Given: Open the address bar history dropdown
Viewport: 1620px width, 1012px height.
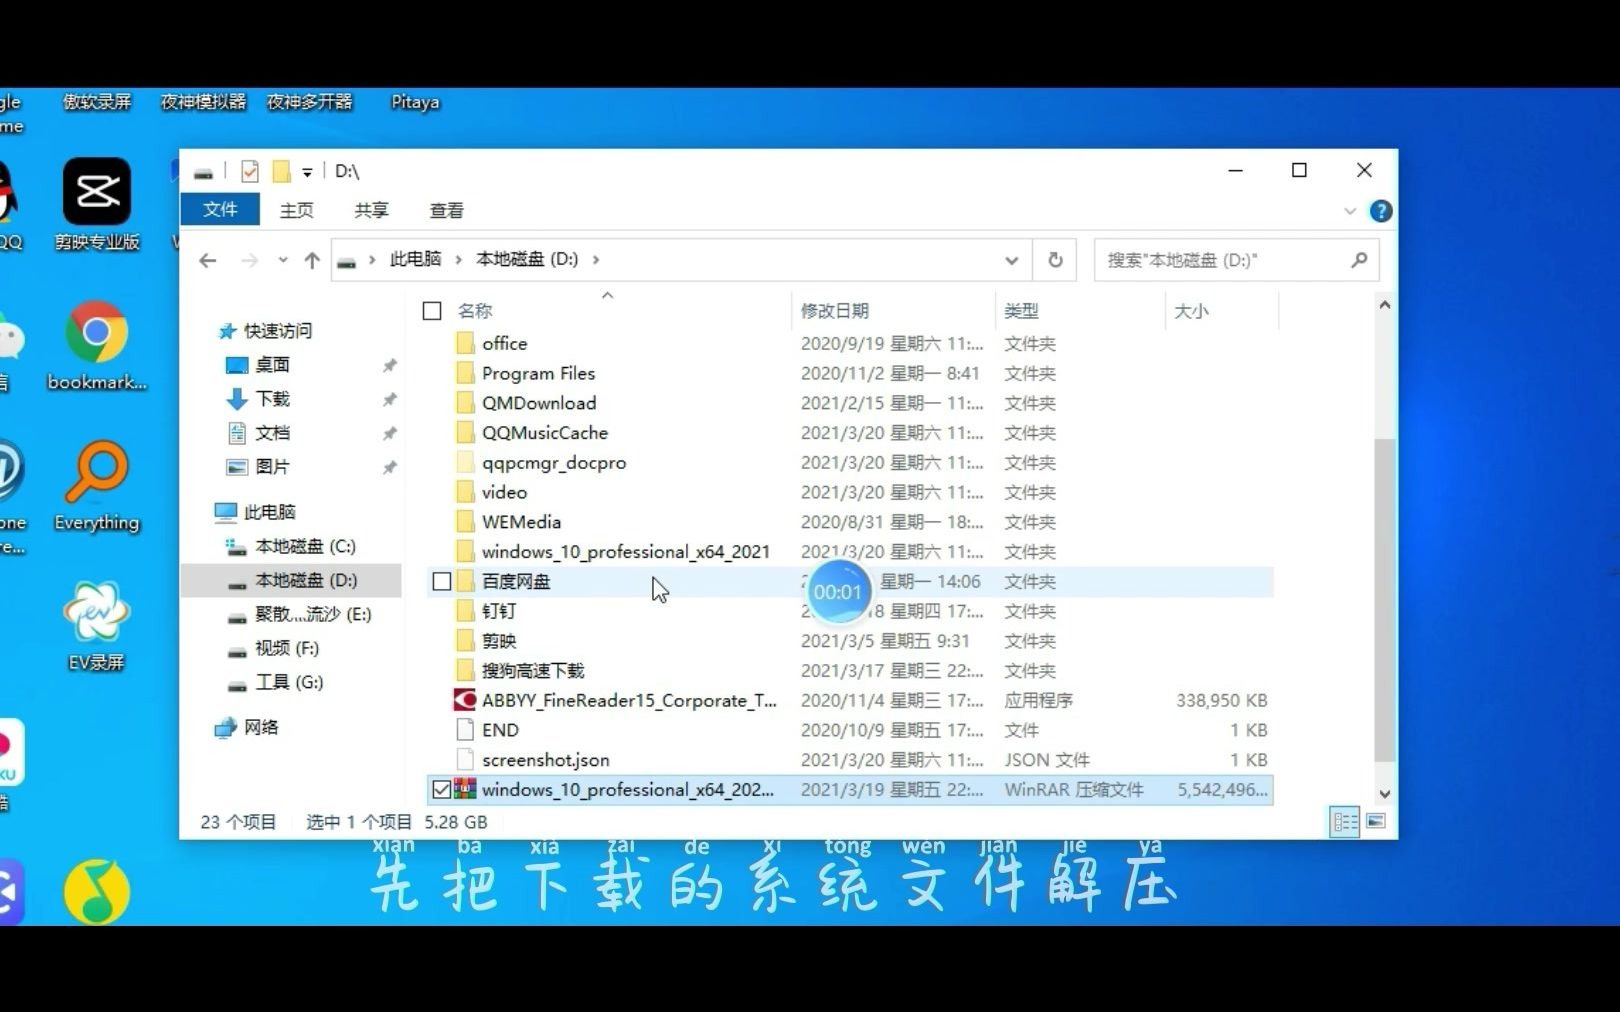Looking at the screenshot, I should (x=1012, y=260).
